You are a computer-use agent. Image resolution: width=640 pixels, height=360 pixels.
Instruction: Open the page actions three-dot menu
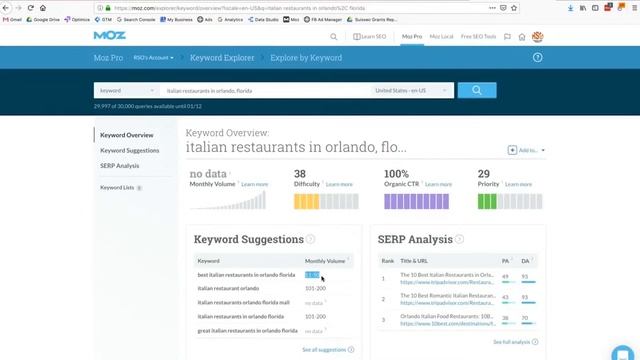point(492,8)
